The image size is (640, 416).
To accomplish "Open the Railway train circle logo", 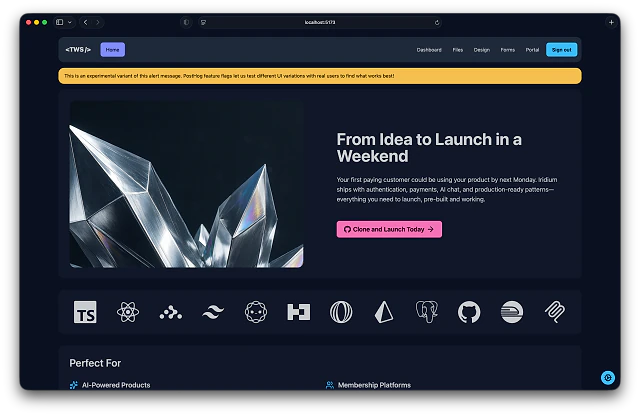I will tap(512, 312).
